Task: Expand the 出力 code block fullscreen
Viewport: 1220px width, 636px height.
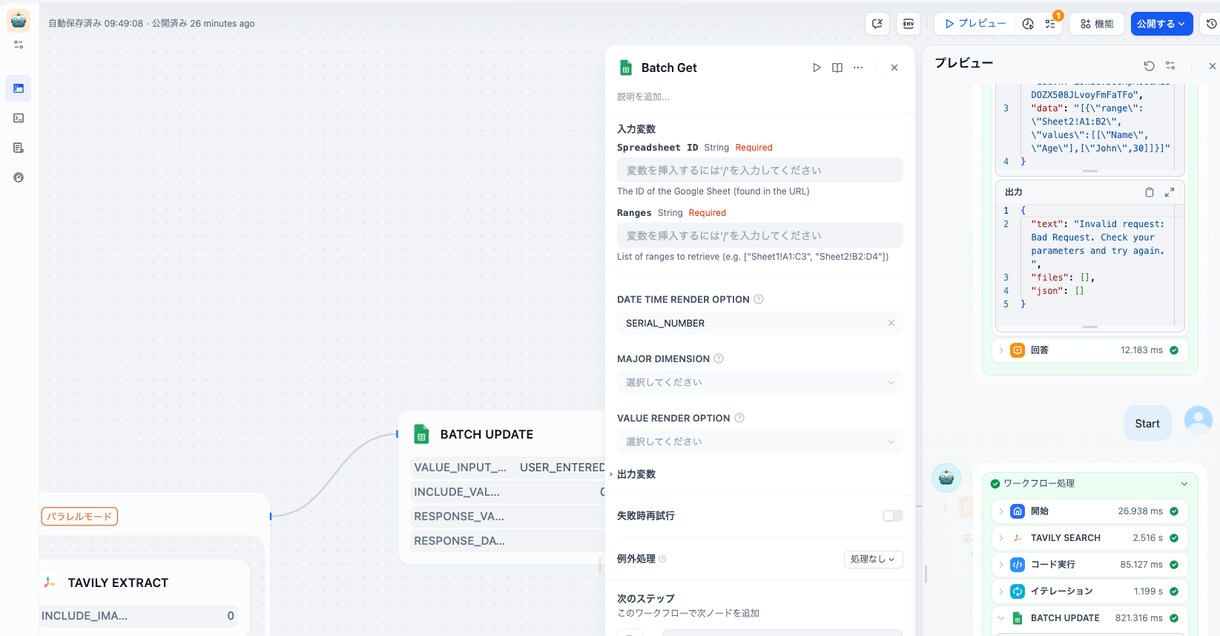Action: (x=1169, y=192)
